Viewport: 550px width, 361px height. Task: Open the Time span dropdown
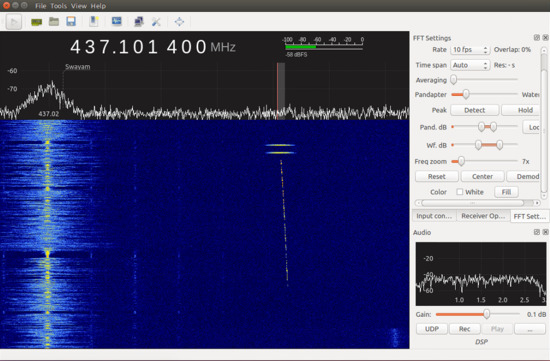coord(470,65)
